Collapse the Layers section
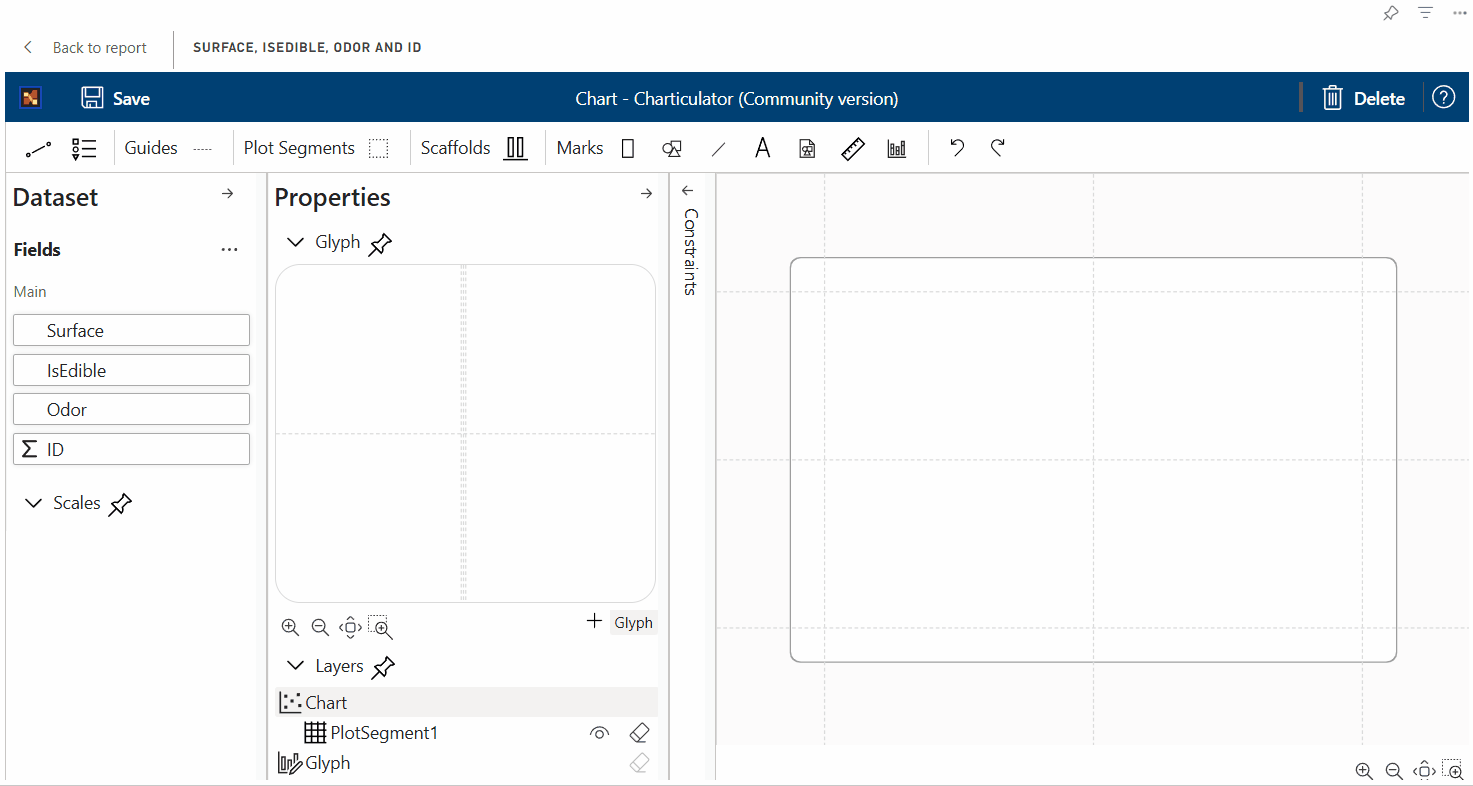The height and width of the screenshot is (786, 1473). [x=295, y=665]
